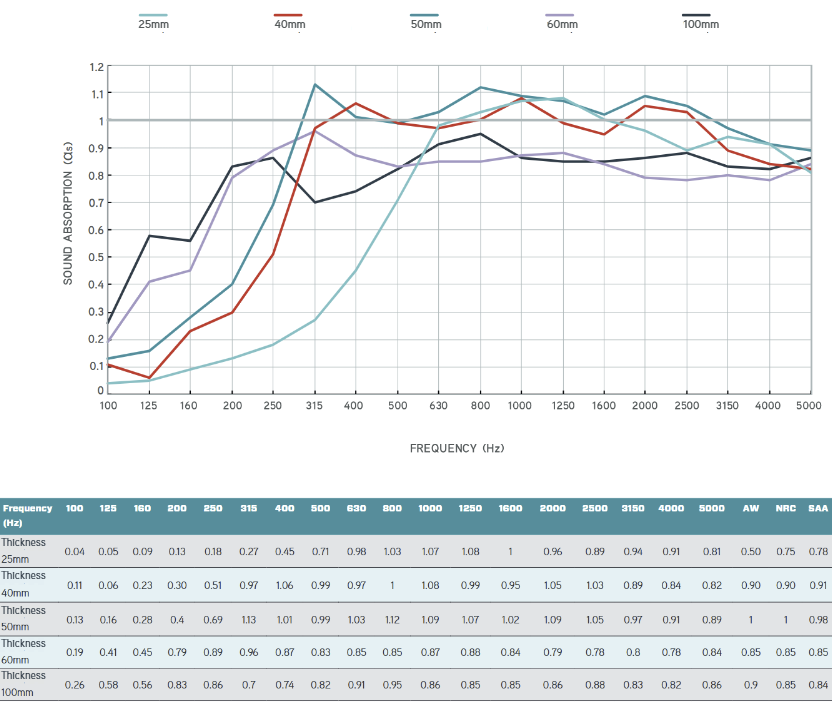This screenshot has width=832, height=727.
Task: Select the Thickness 100mm row label
Action: (x=23, y=684)
